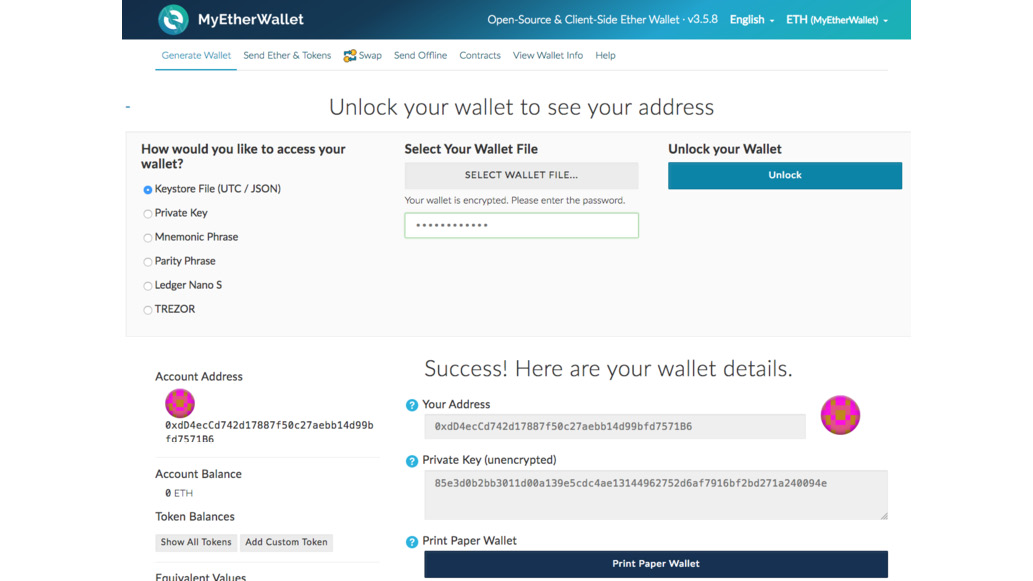
Task: Open the Send Ether & Tokens tab
Action: 287,55
